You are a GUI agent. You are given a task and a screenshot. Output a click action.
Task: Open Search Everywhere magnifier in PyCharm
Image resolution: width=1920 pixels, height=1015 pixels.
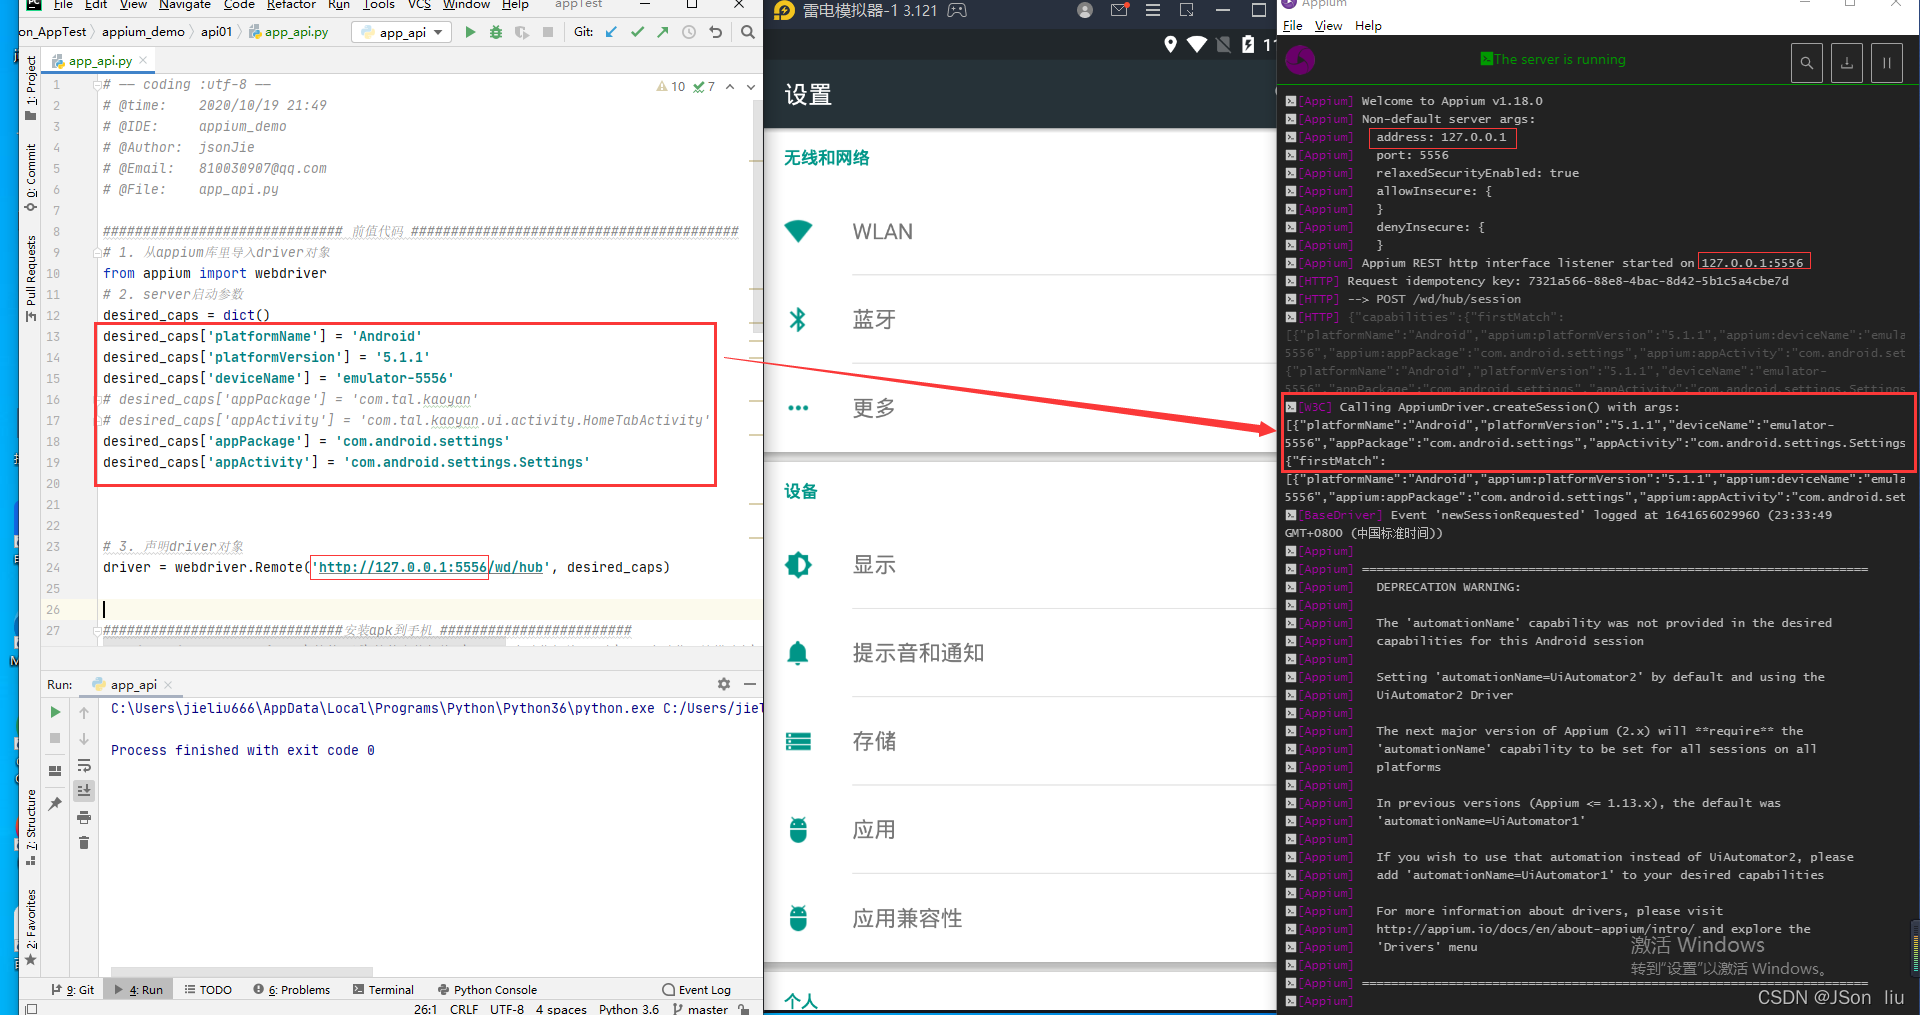point(748,32)
